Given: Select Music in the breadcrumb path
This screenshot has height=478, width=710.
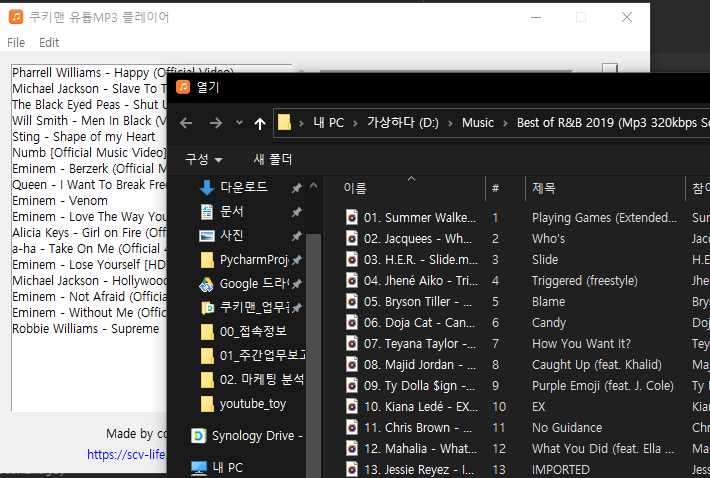Looking at the screenshot, I should tap(478, 123).
